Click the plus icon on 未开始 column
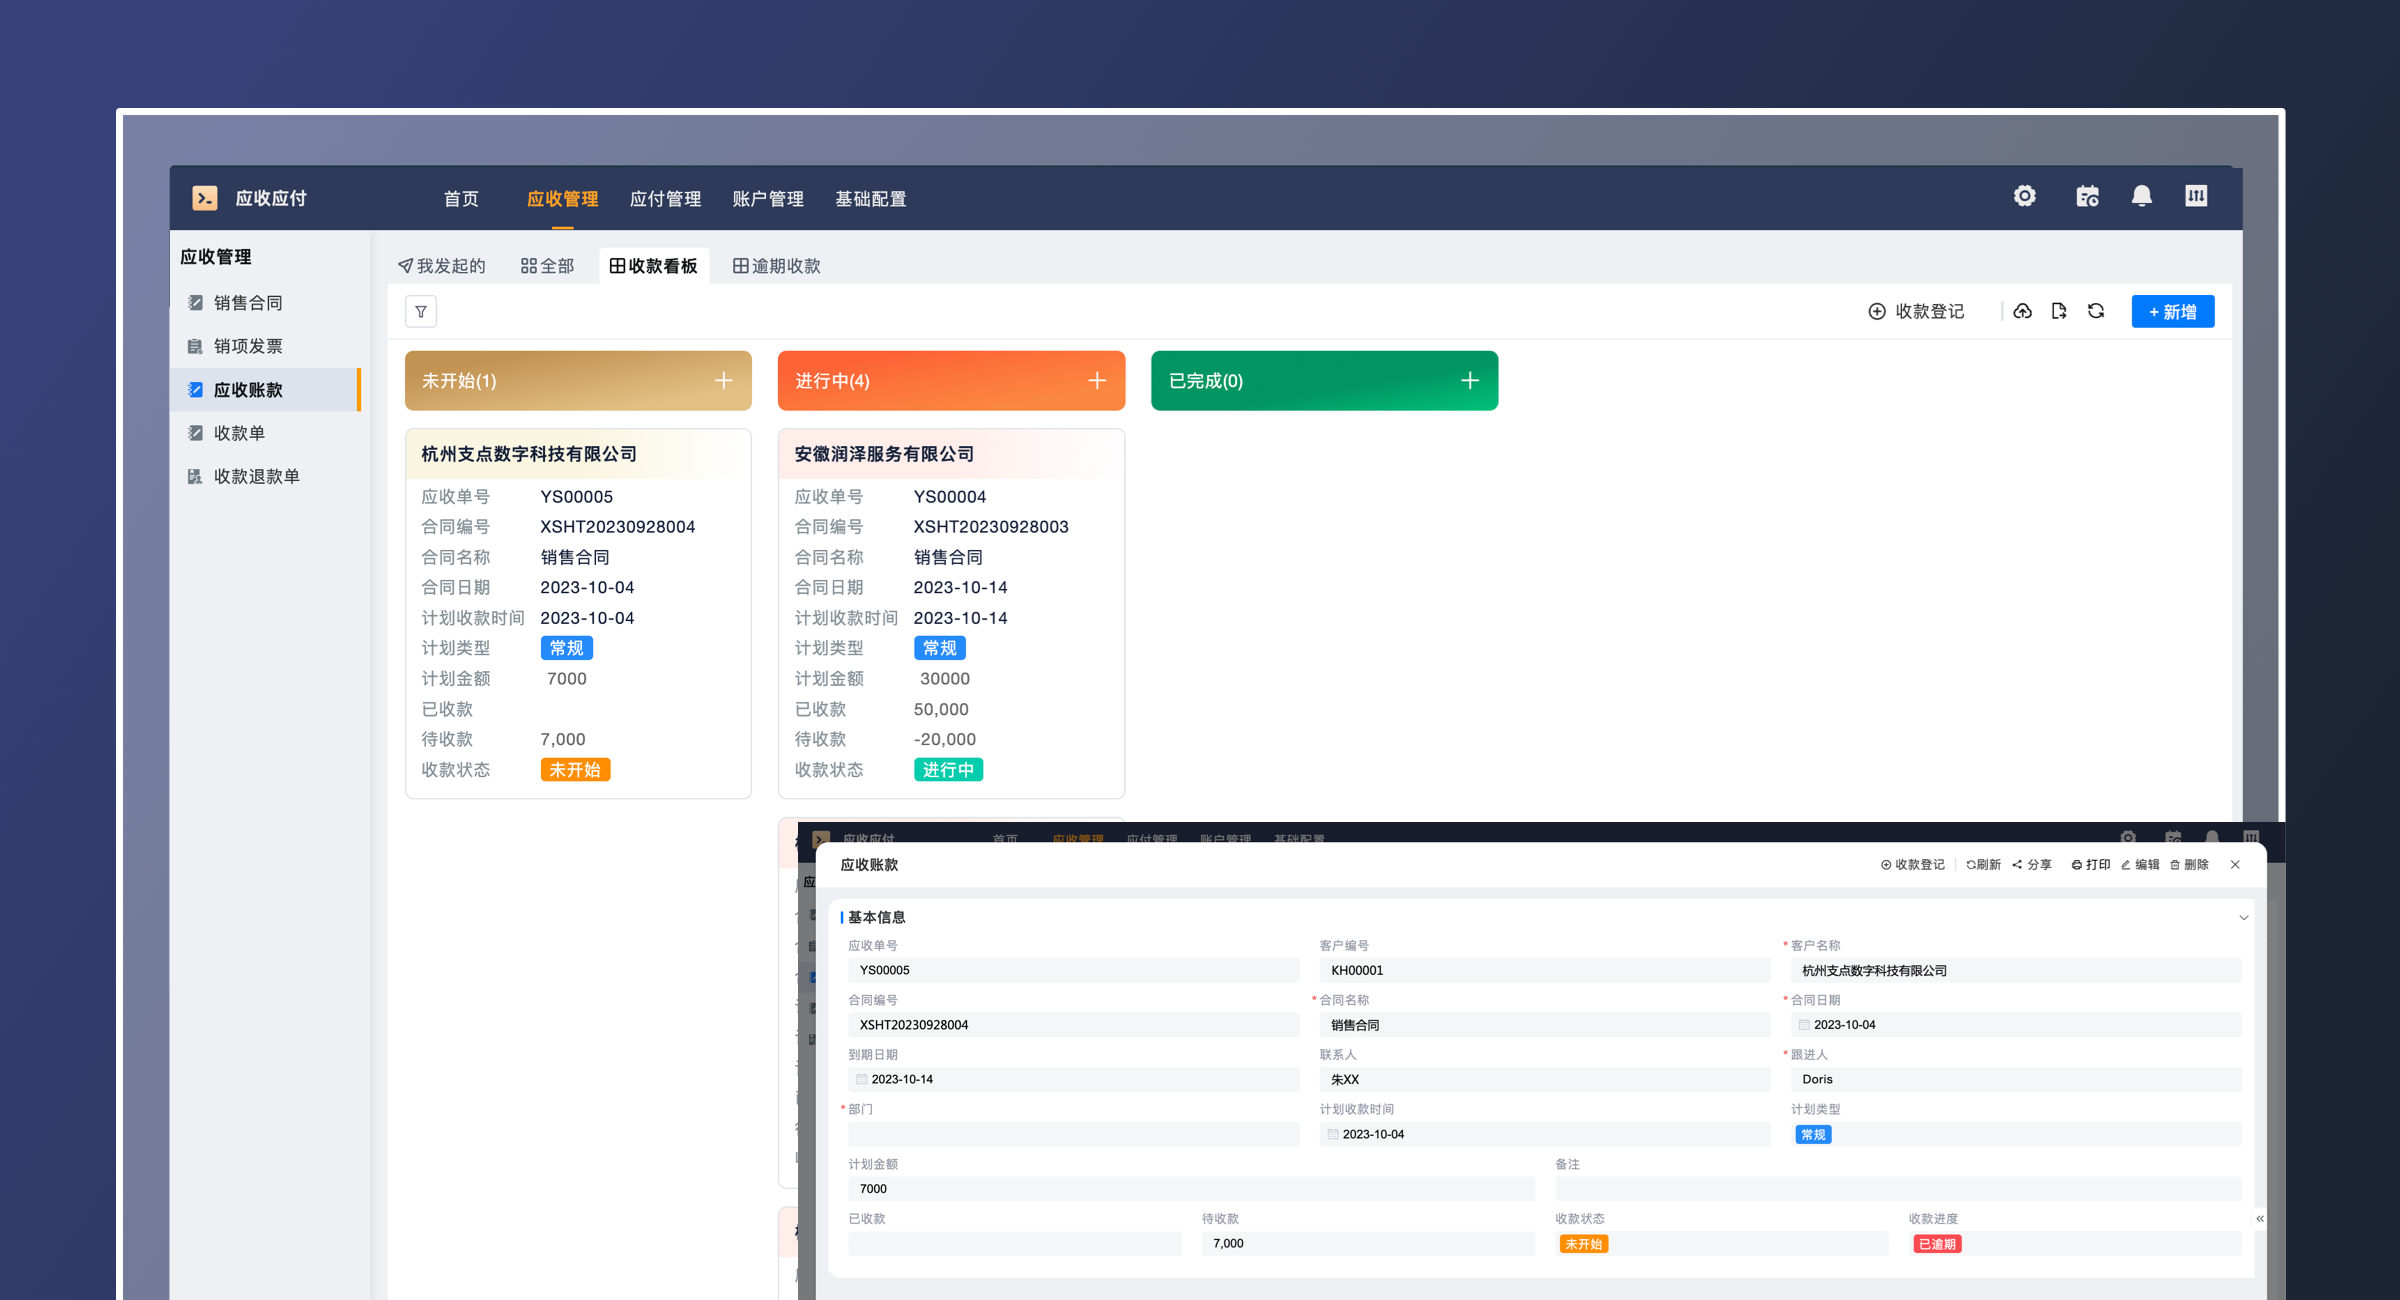The image size is (2400, 1300). pos(724,381)
